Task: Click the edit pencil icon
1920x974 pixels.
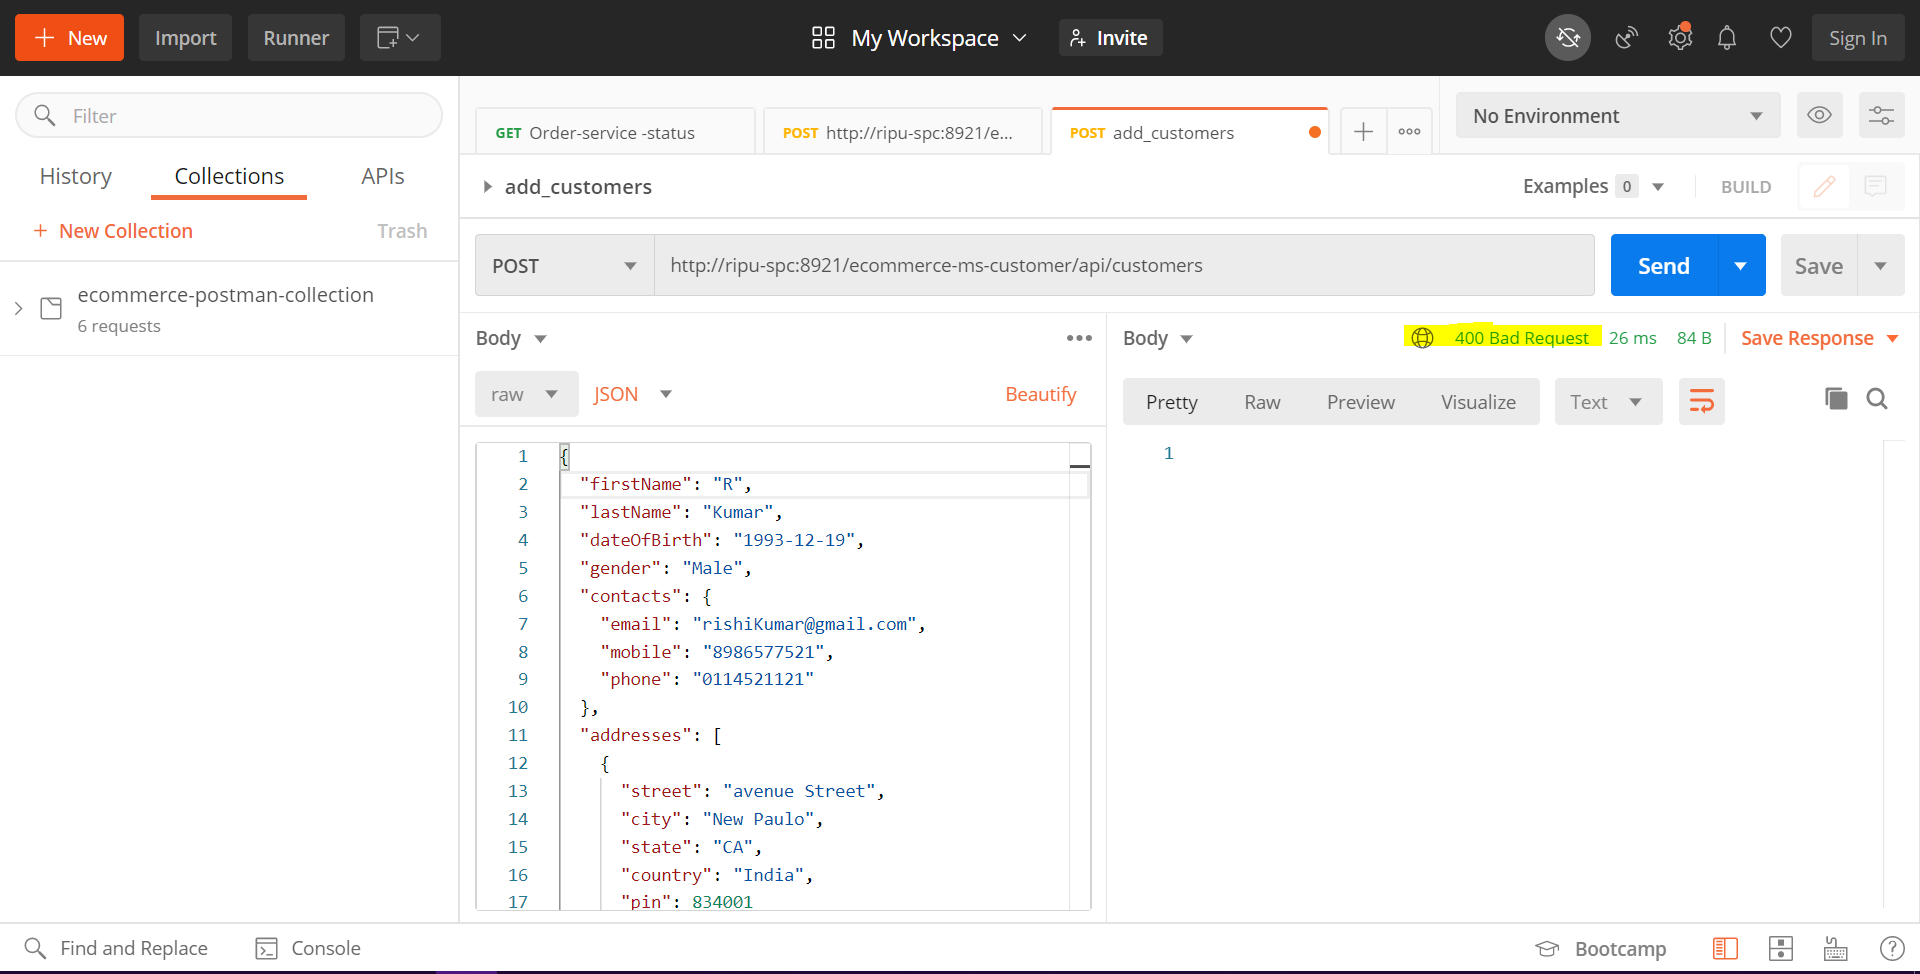Action: [1824, 186]
